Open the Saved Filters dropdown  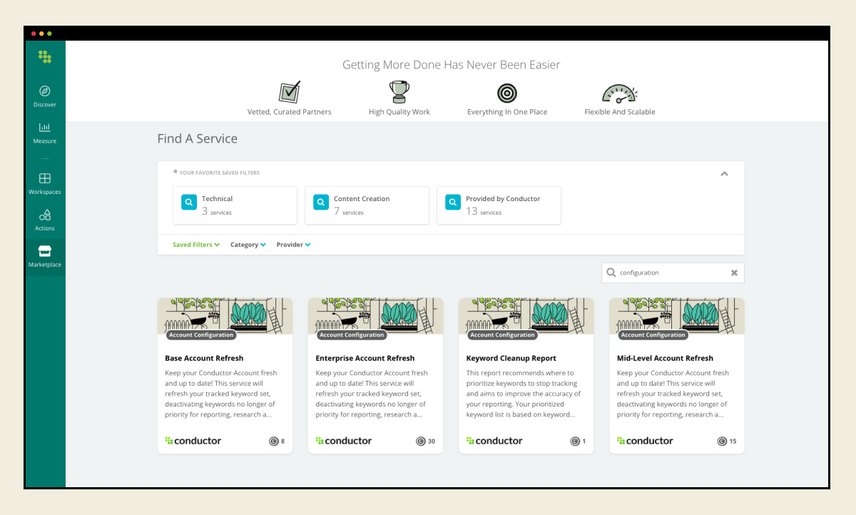pos(196,245)
